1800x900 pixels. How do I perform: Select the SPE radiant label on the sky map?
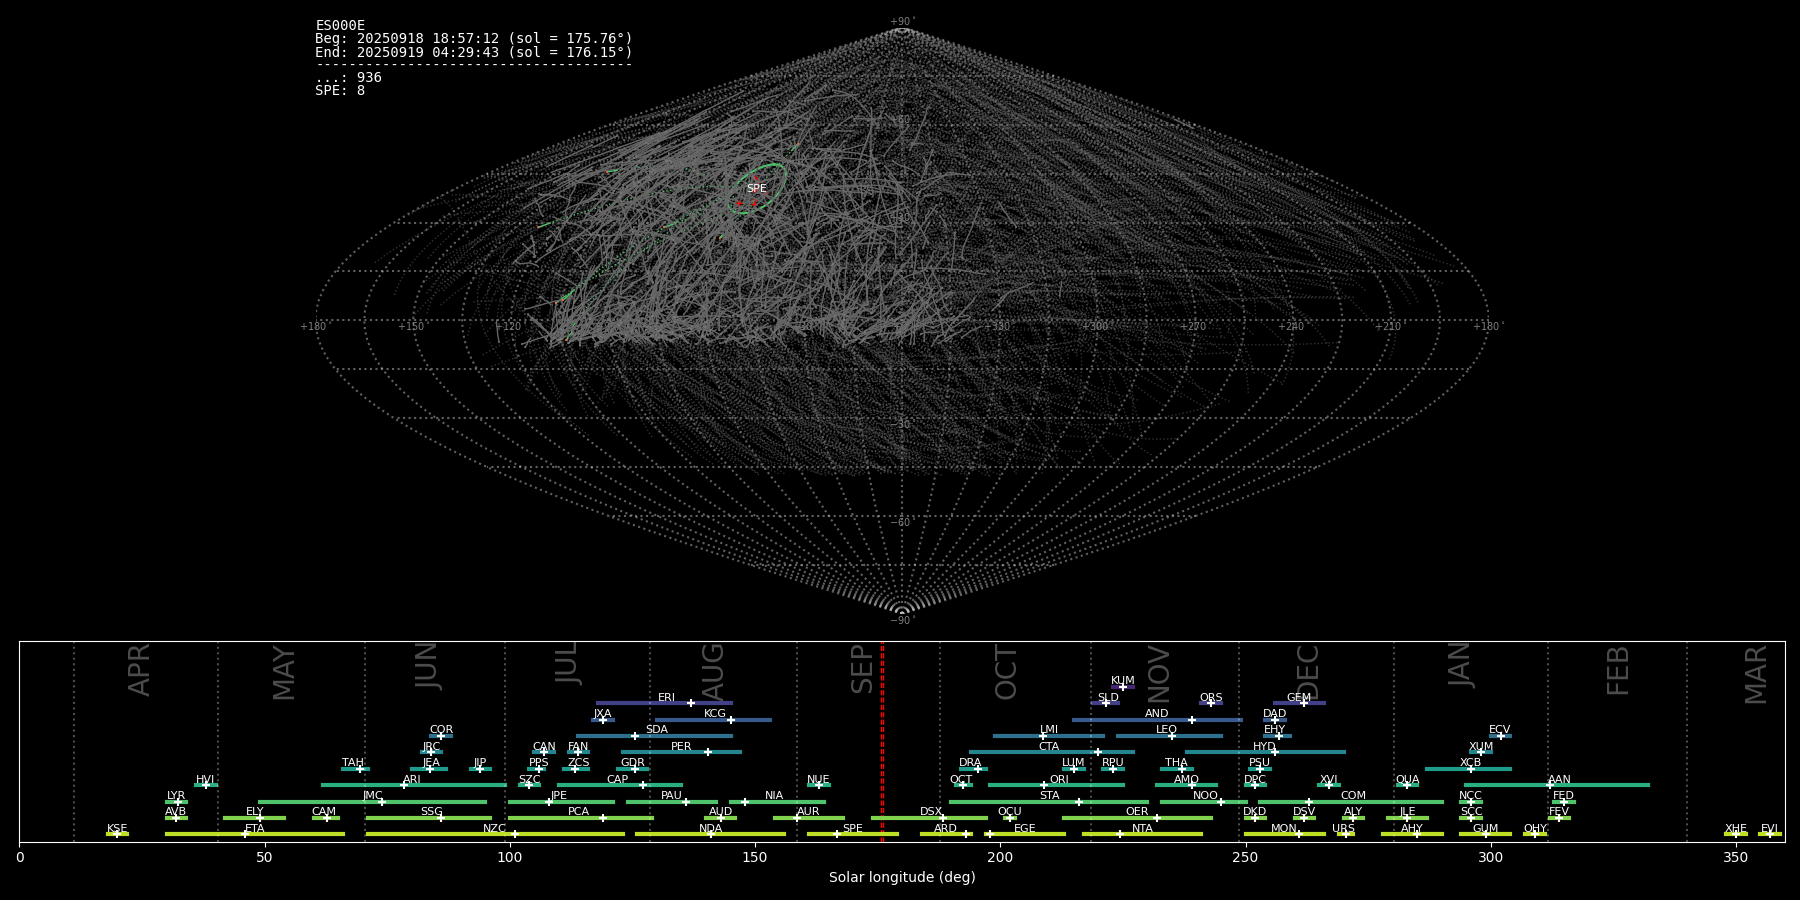pos(757,189)
